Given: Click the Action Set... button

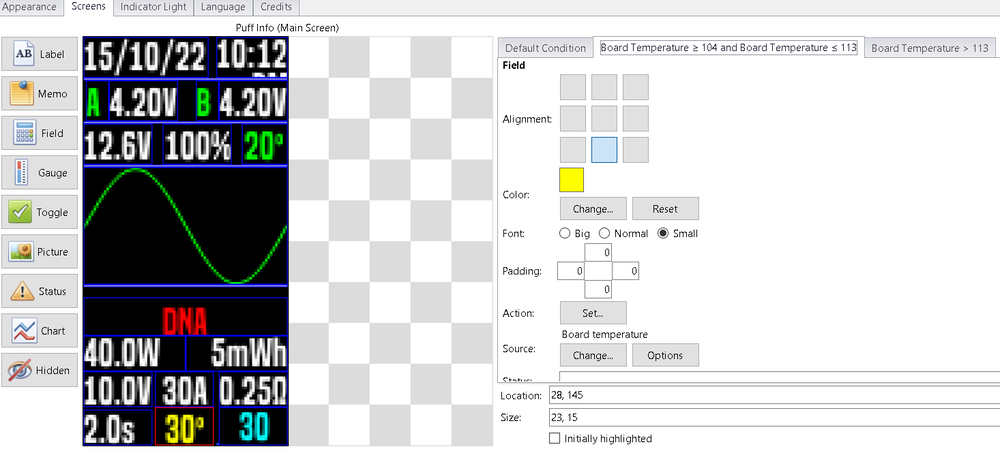Looking at the screenshot, I should pos(593,313).
